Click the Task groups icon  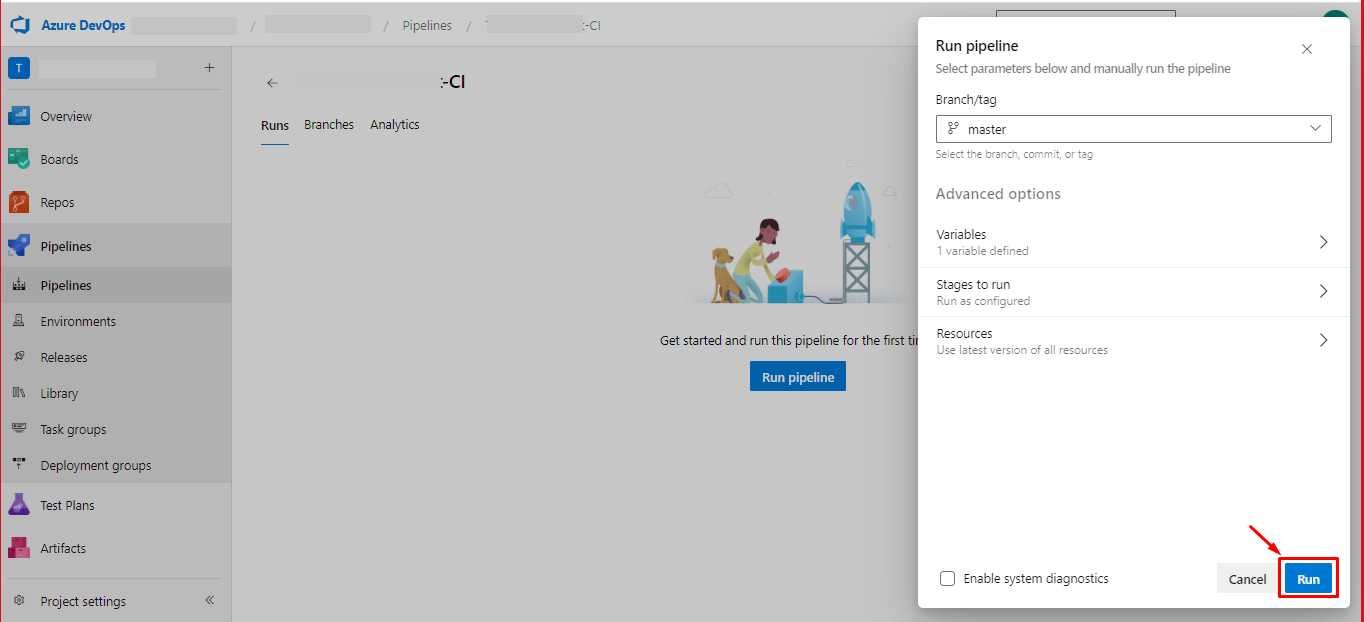point(19,429)
